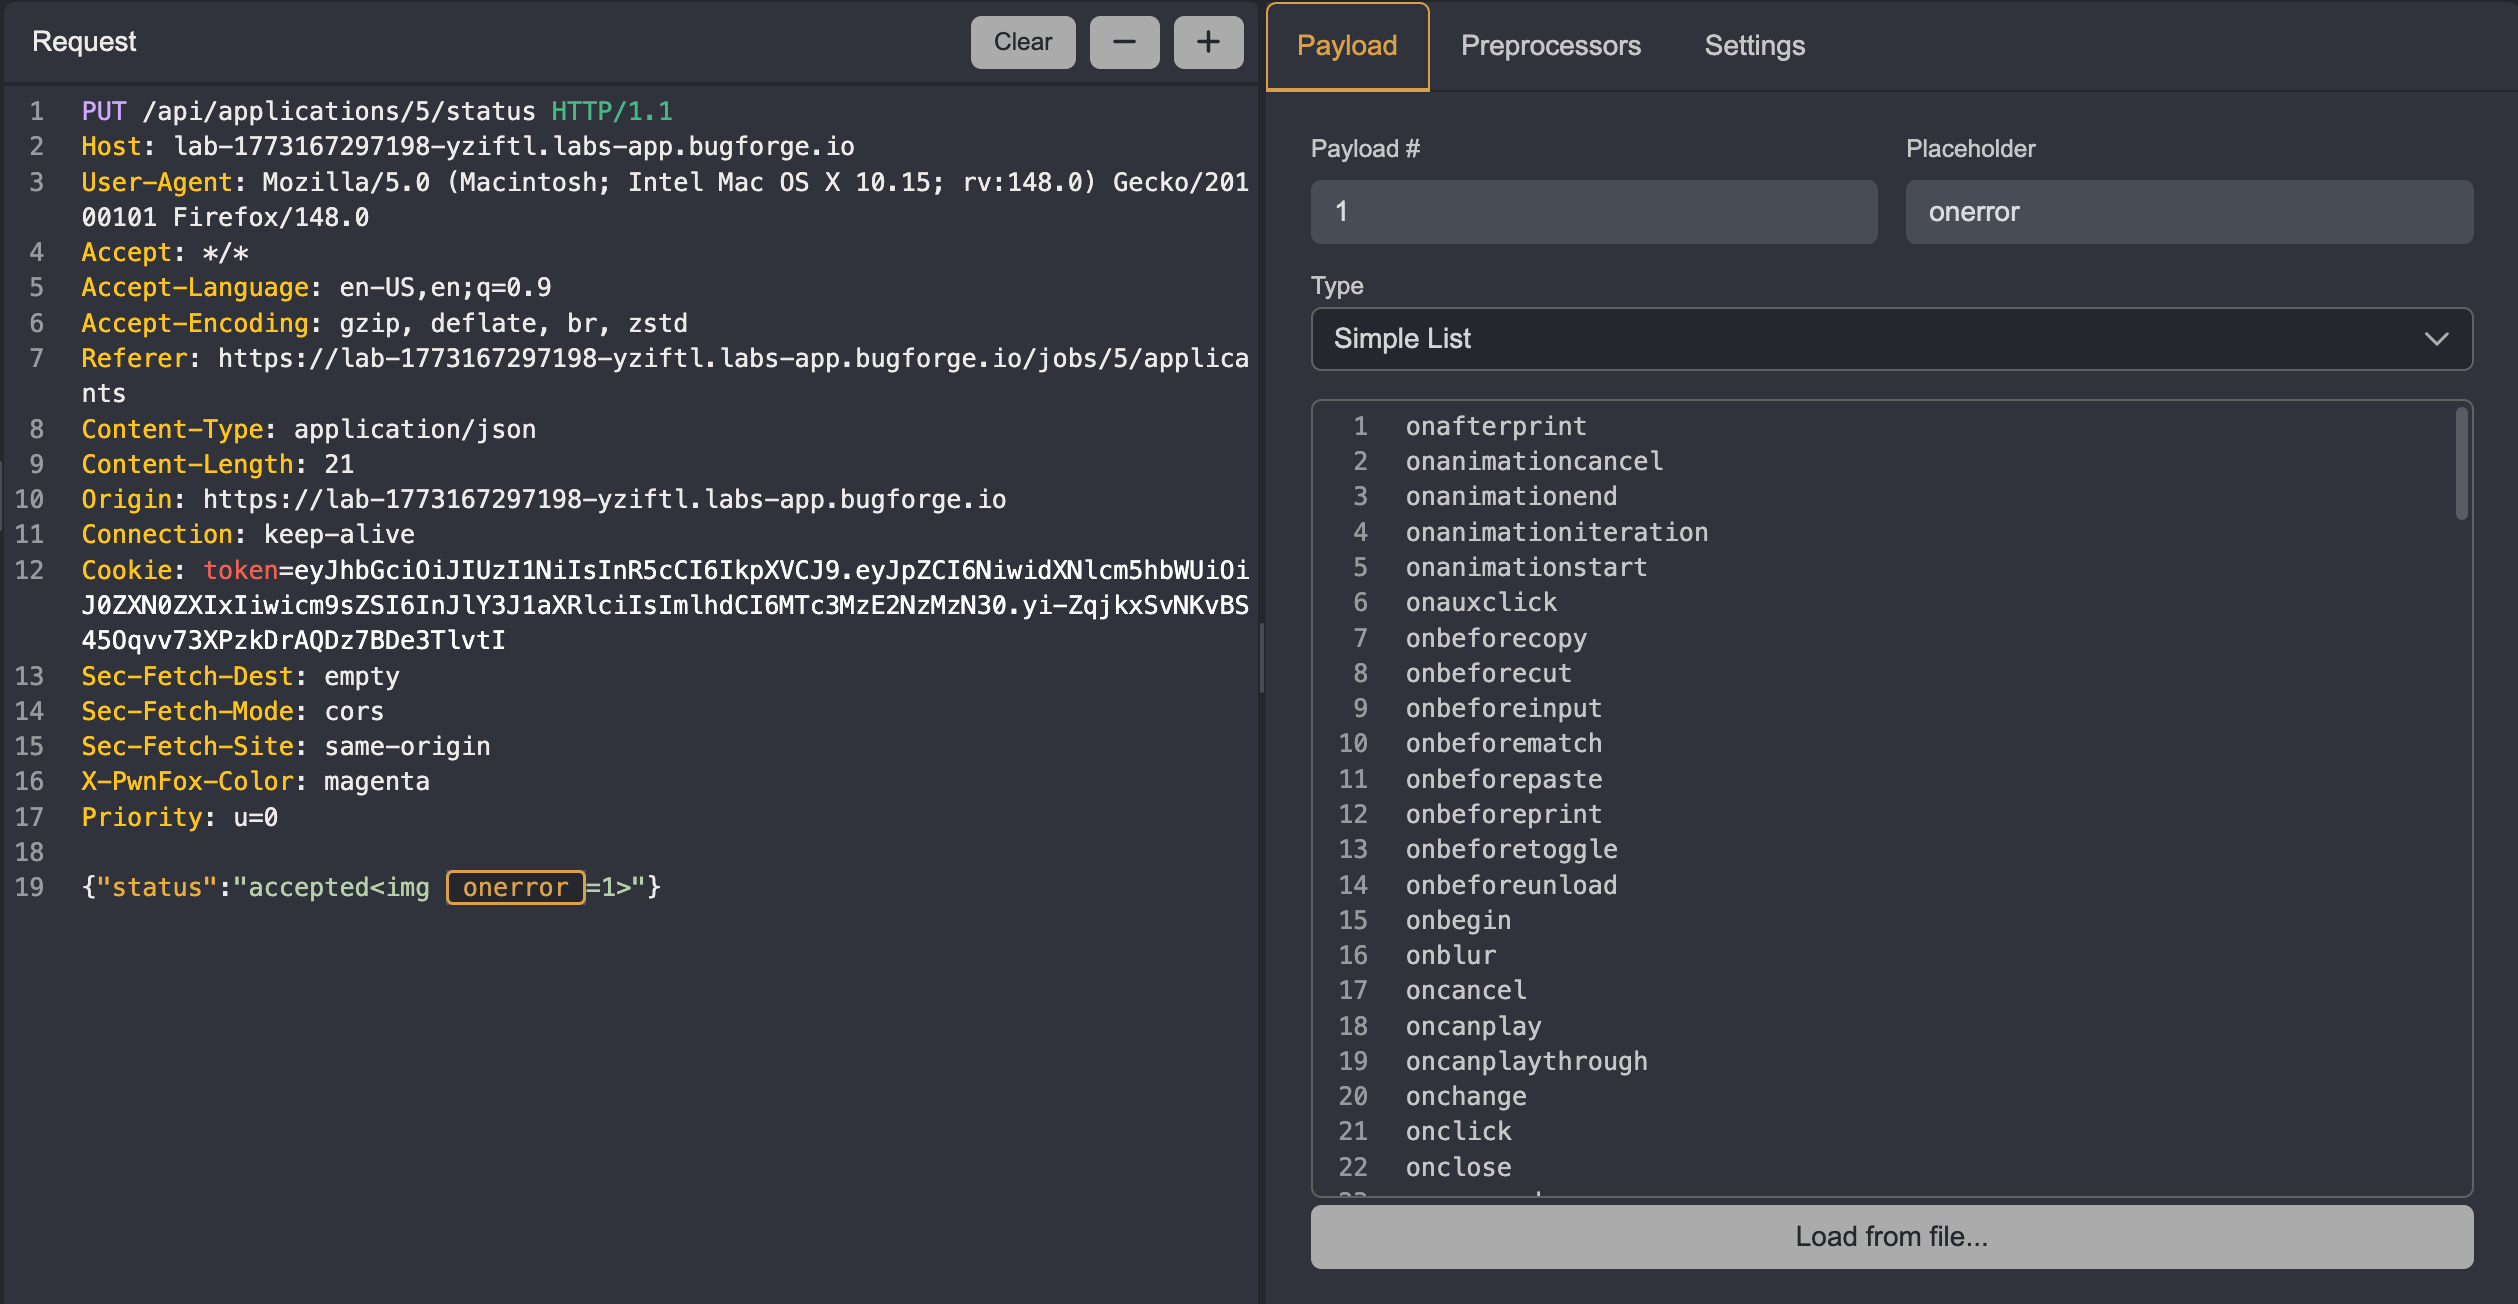Switch to the Preprocessors tab
The image size is (2518, 1304).
click(1550, 46)
